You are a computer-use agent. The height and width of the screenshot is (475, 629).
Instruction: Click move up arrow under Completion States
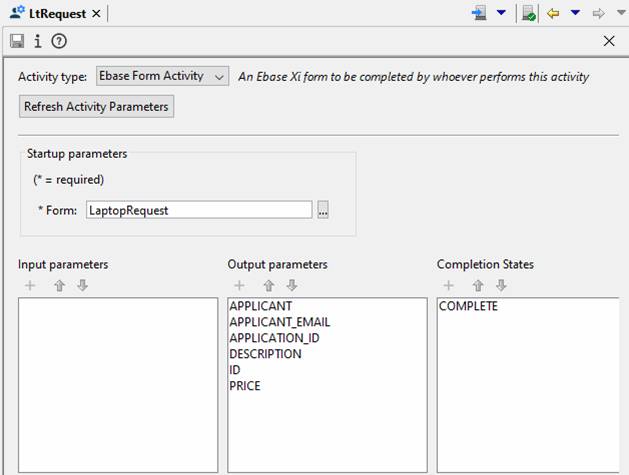479,286
